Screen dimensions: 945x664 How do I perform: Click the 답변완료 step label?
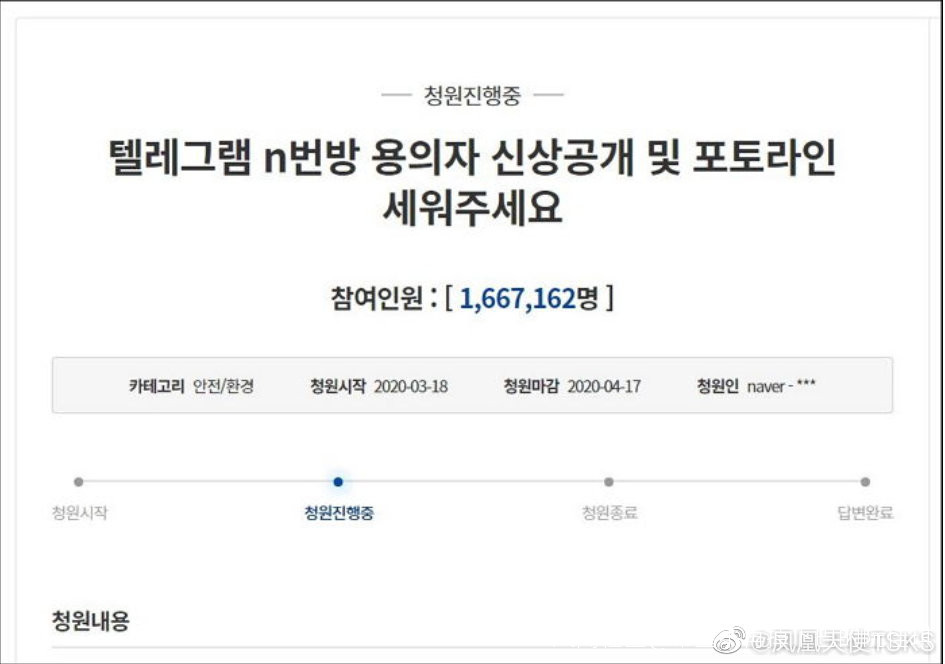pos(865,513)
